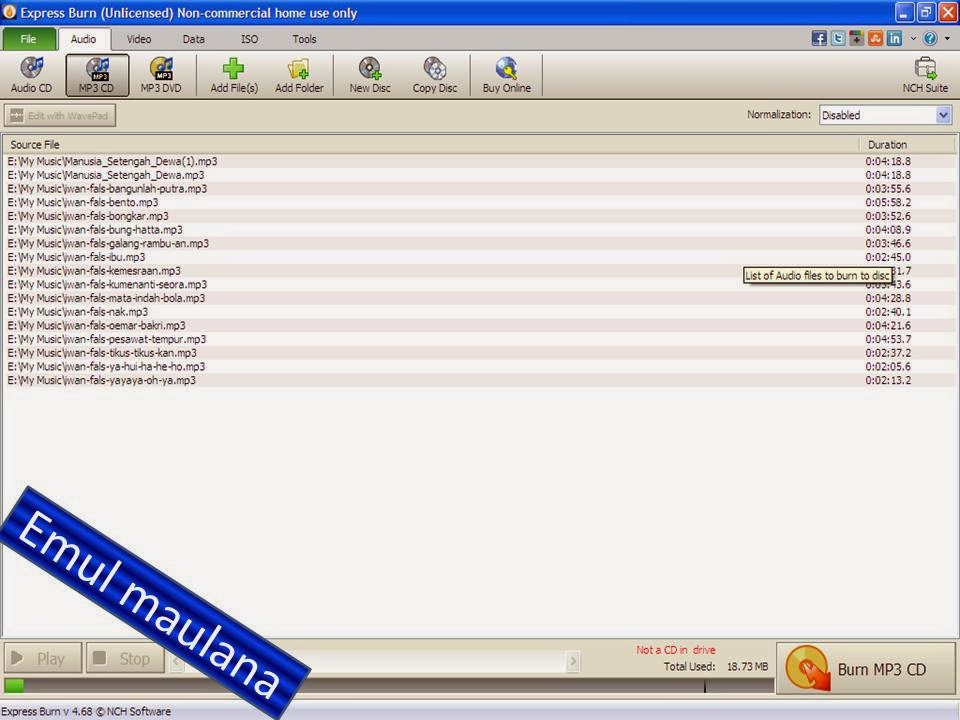Launch the NCH Suite icon

[x=925, y=73]
